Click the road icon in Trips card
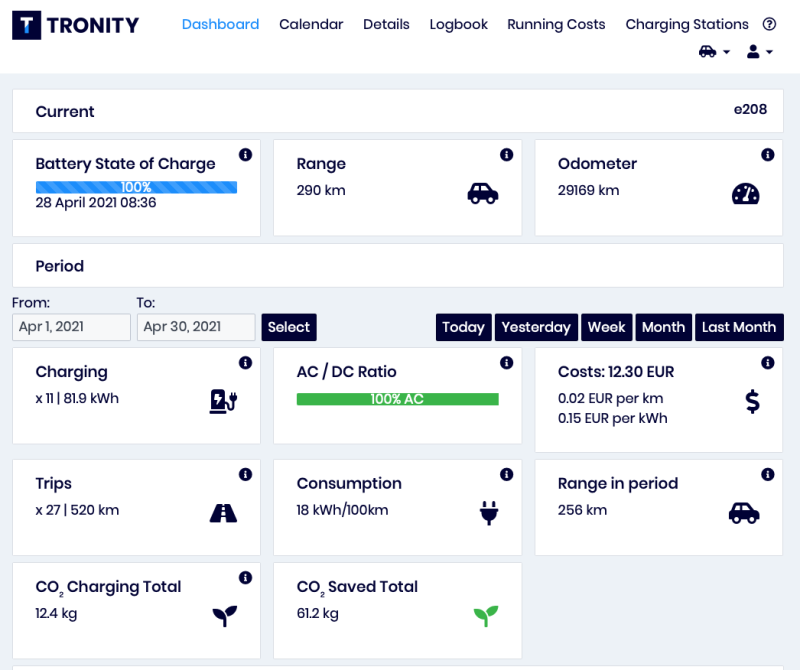The image size is (800, 670). tap(223, 513)
